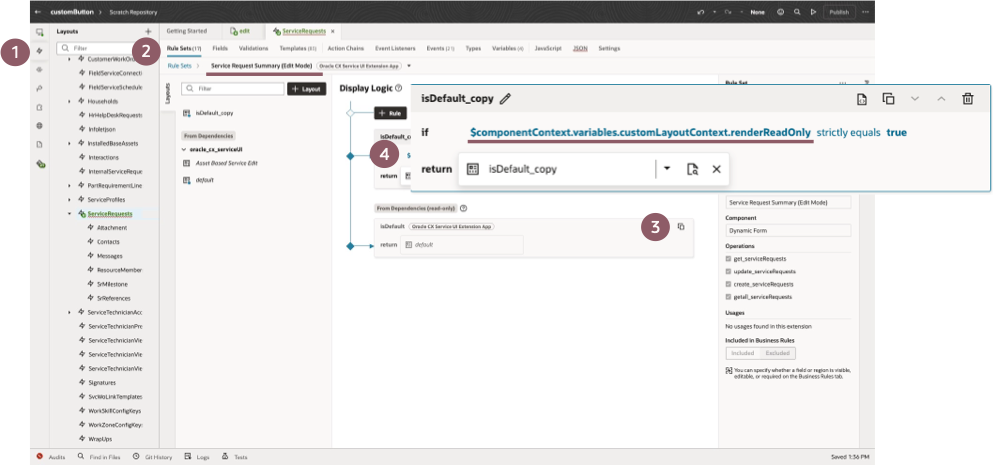Image resolution: width=993 pixels, height=465 pixels.
Task: Click the undo icon in header
Action: pyautogui.click(x=701, y=12)
